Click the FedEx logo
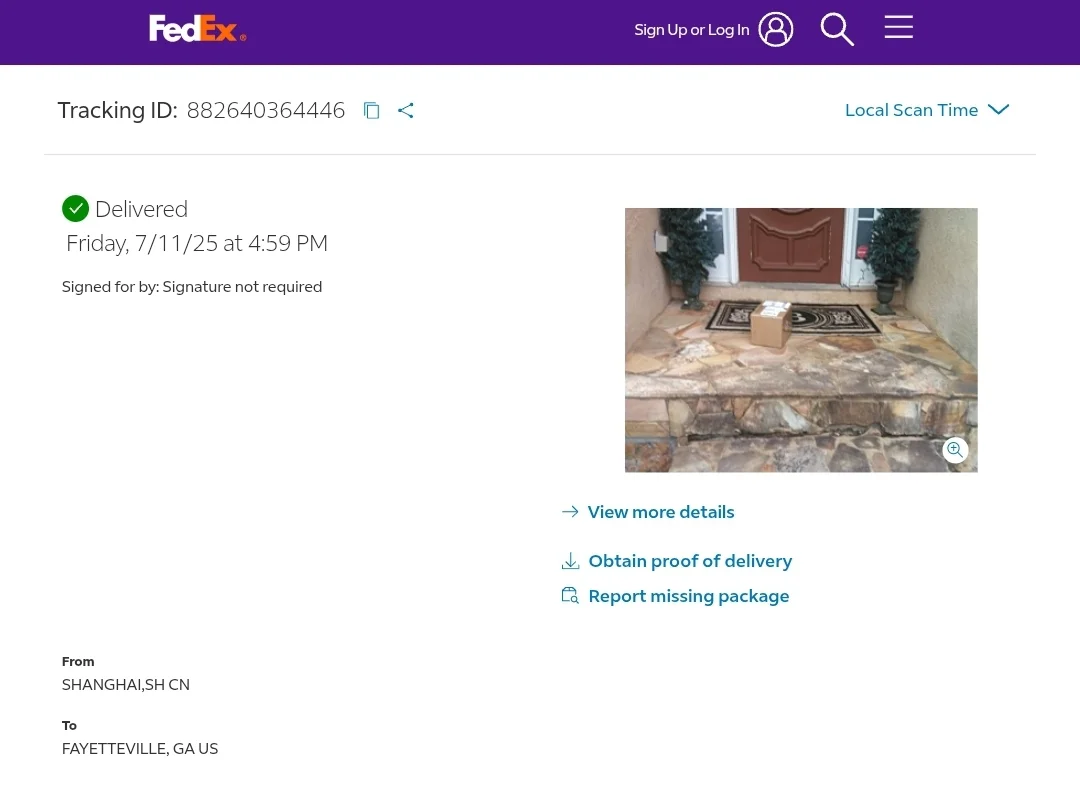 197,29
